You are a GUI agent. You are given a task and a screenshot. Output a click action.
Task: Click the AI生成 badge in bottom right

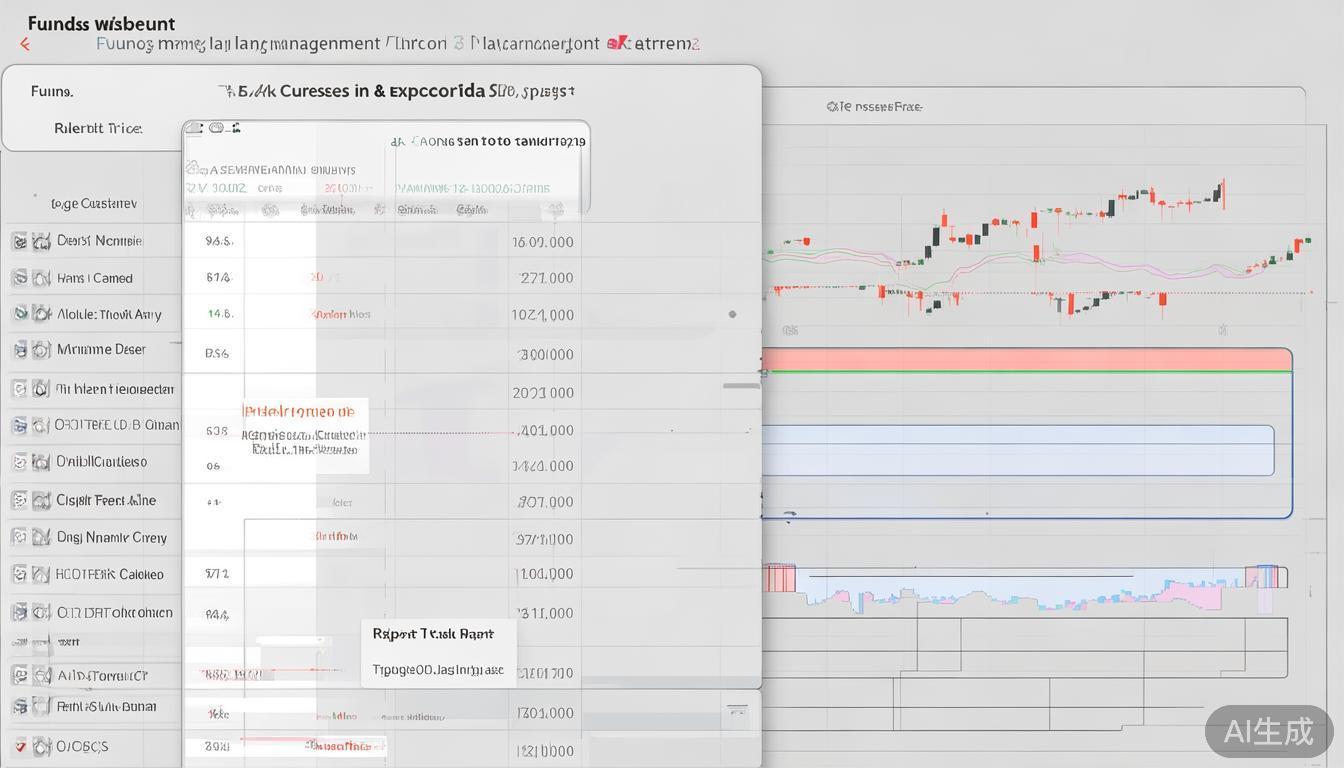(x=1268, y=731)
